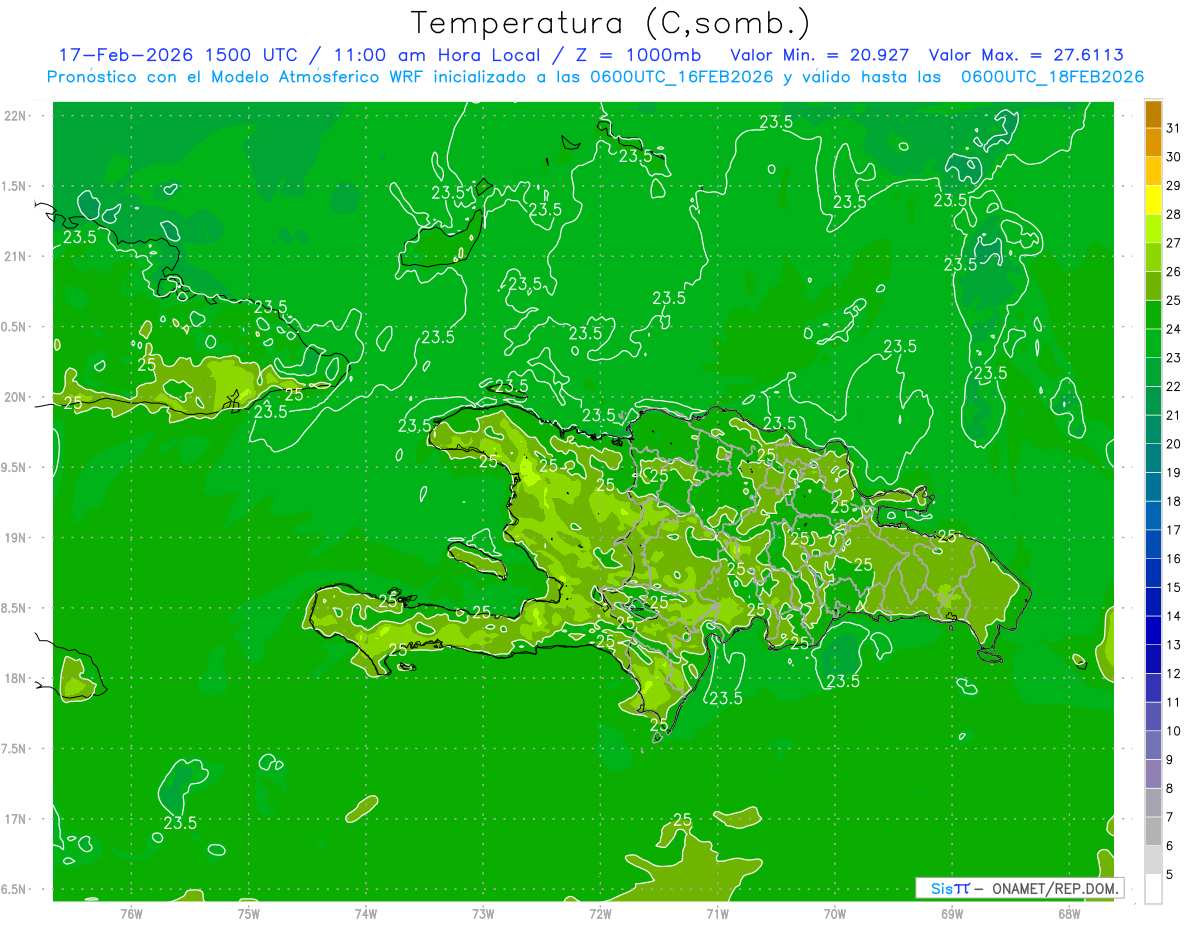Click the "68W" longitude axis label
1200x927 pixels.
1069,913
